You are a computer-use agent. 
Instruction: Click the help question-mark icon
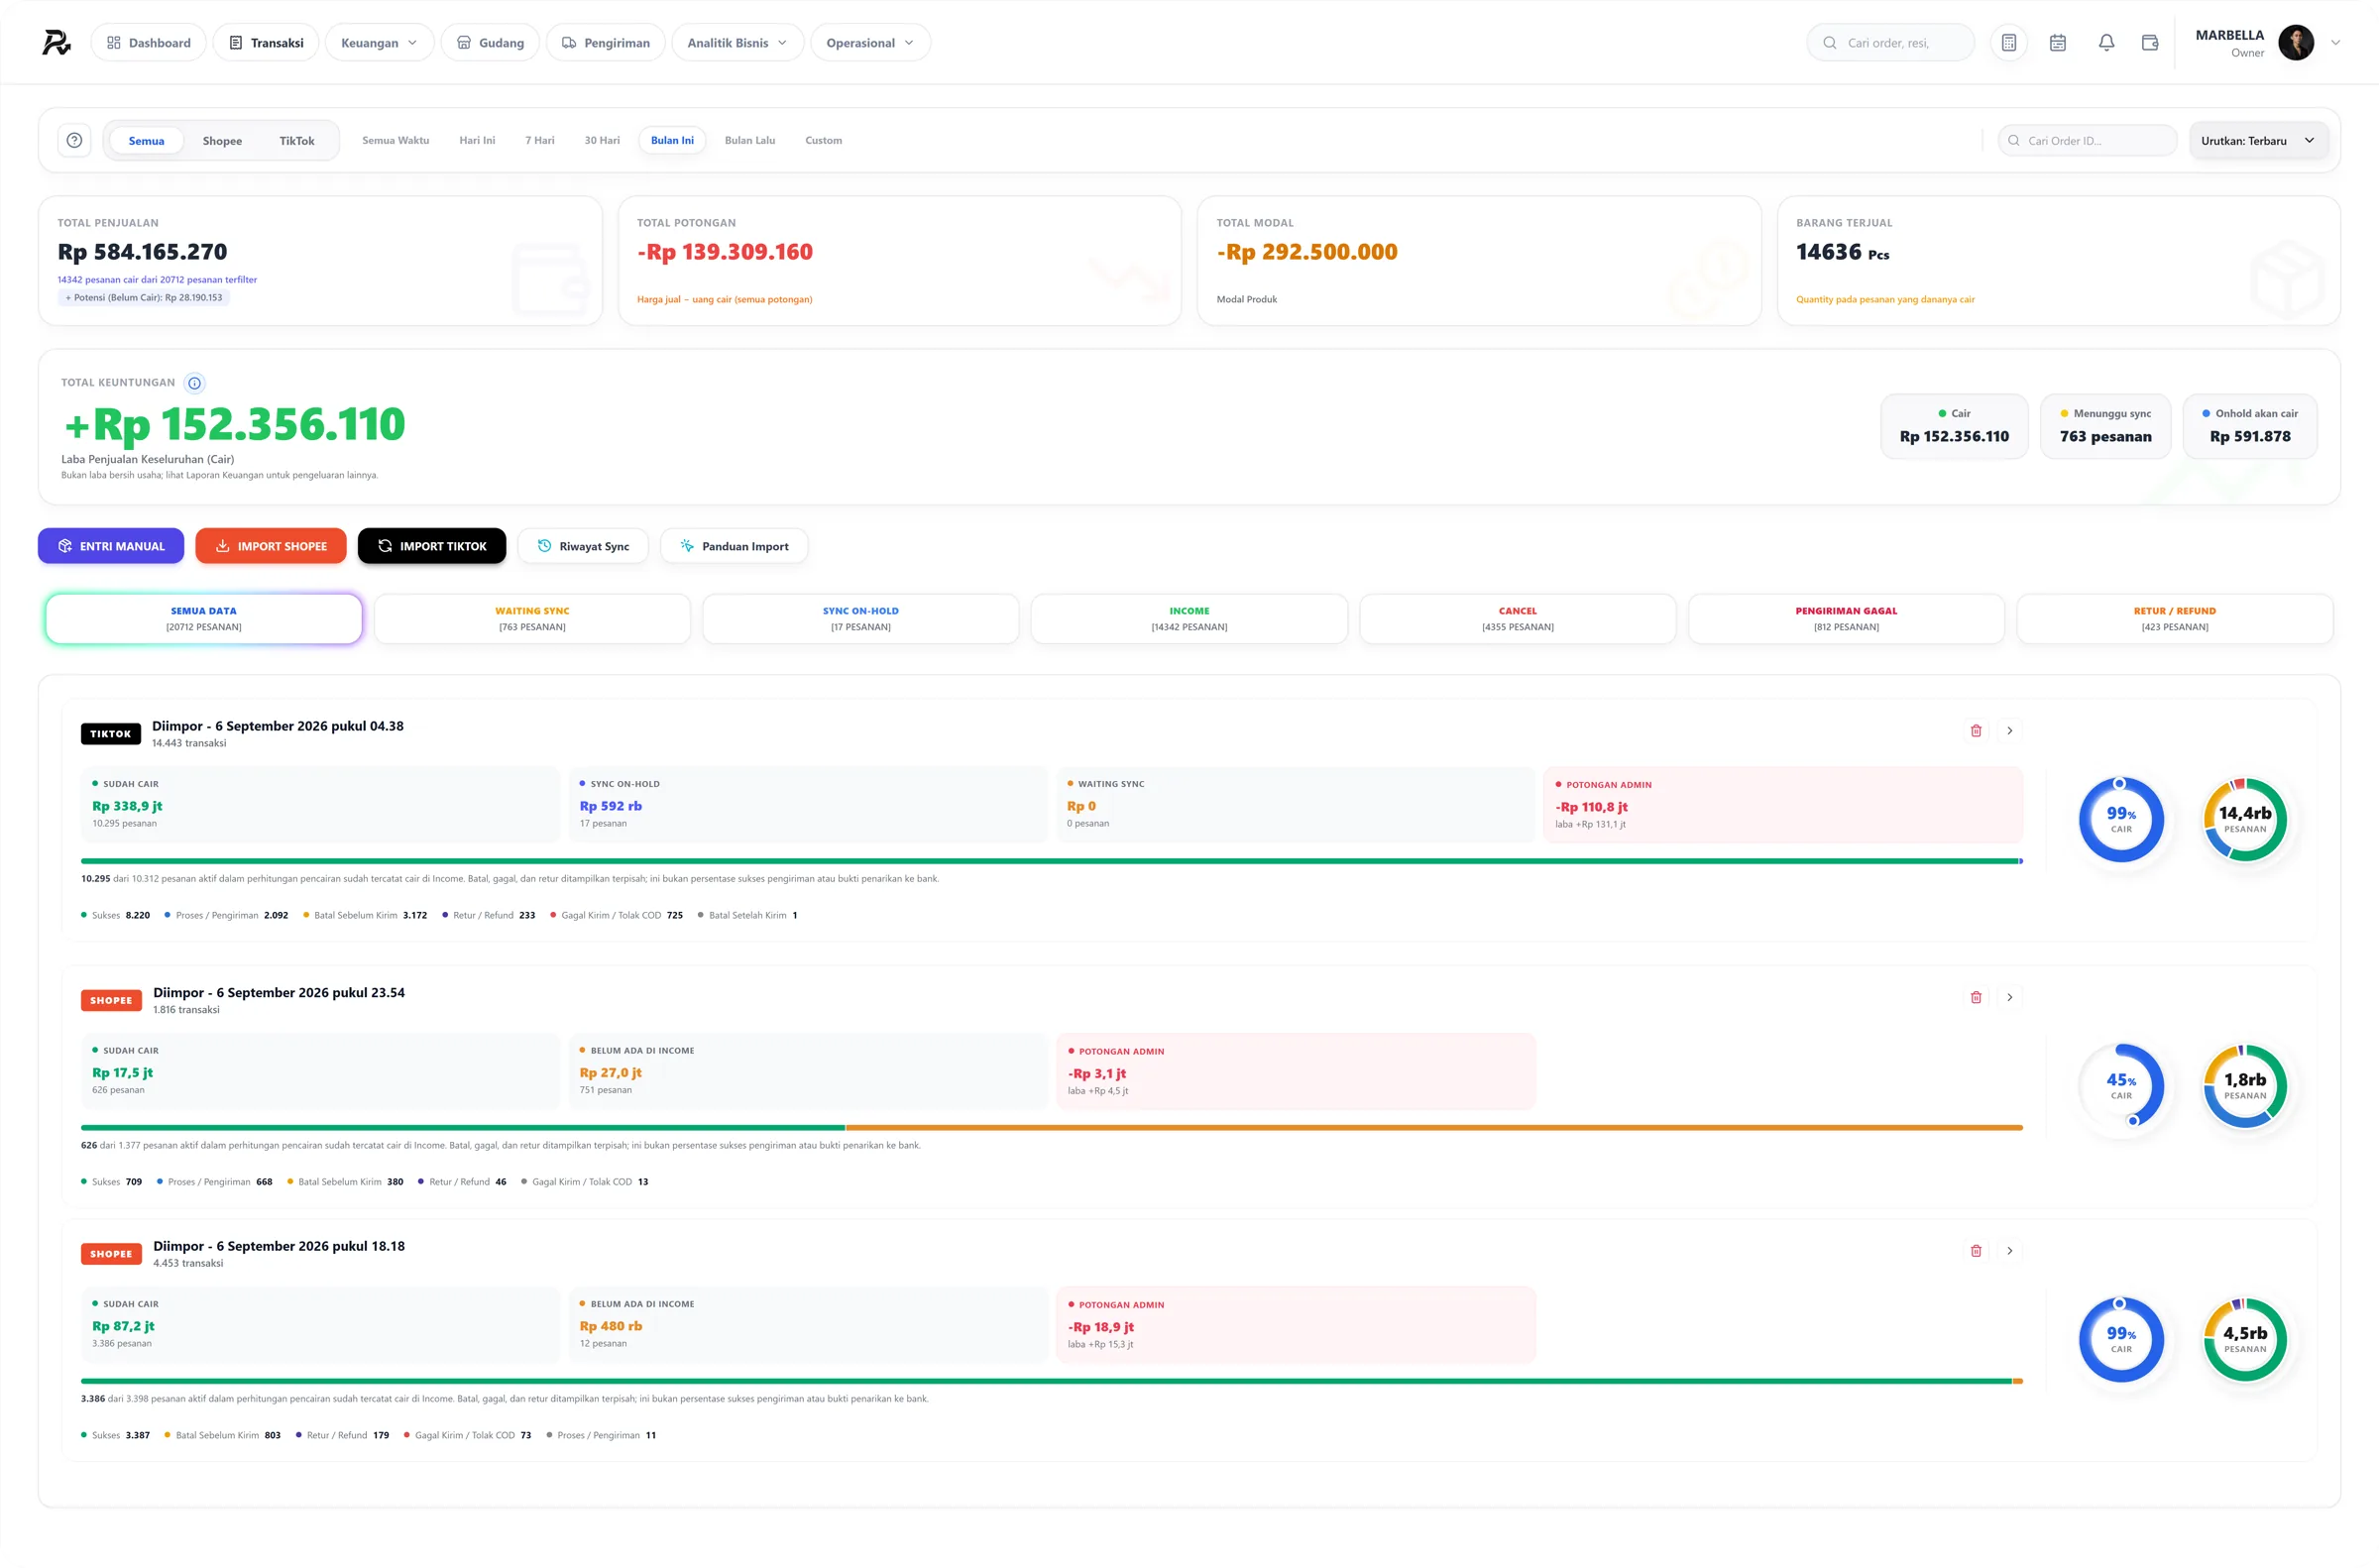pos(74,140)
